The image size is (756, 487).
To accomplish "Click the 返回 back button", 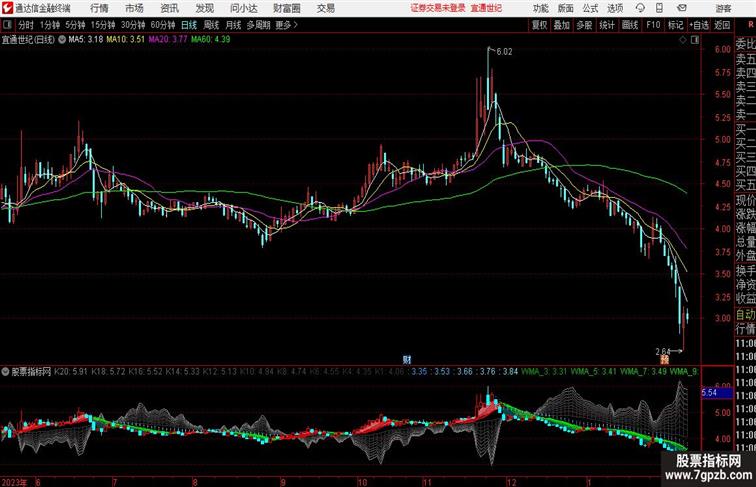I will (722, 25).
